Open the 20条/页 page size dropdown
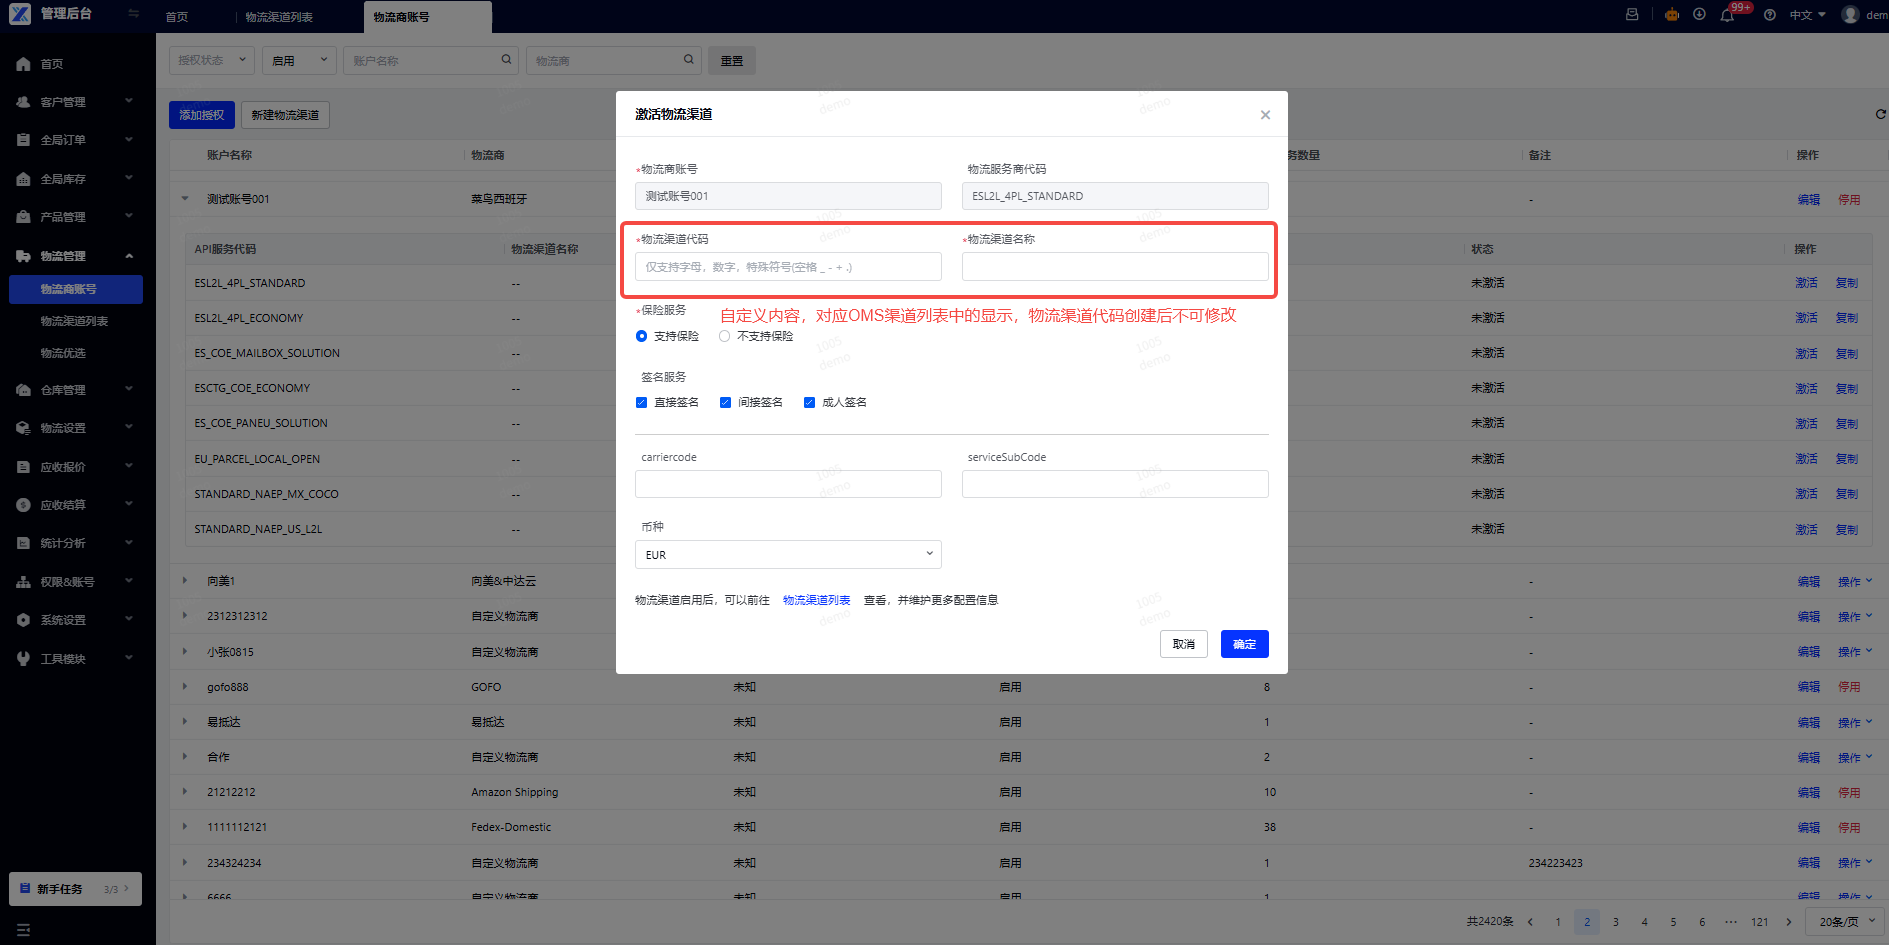Viewport: 1889px width, 945px height. click(1846, 922)
